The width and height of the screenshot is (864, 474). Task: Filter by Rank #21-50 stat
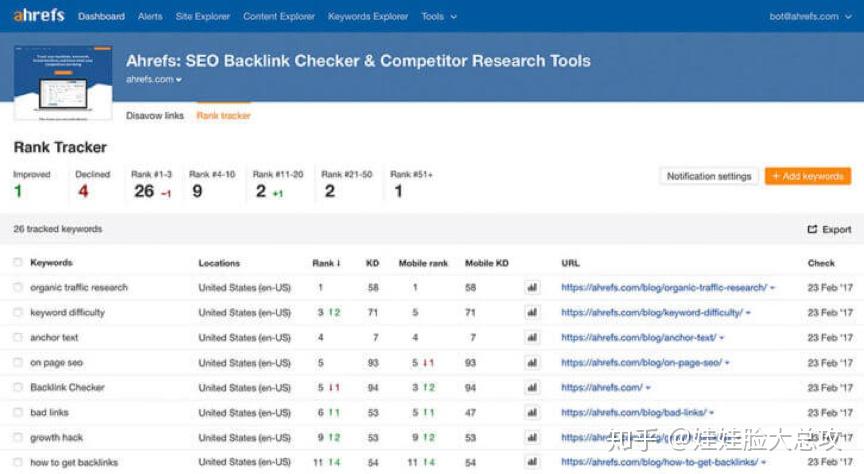pos(347,184)
